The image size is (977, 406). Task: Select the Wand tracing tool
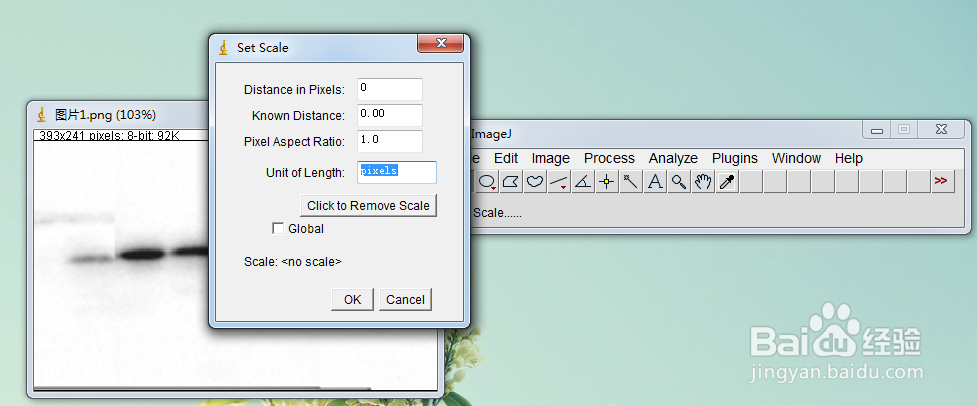pos(630,181)
